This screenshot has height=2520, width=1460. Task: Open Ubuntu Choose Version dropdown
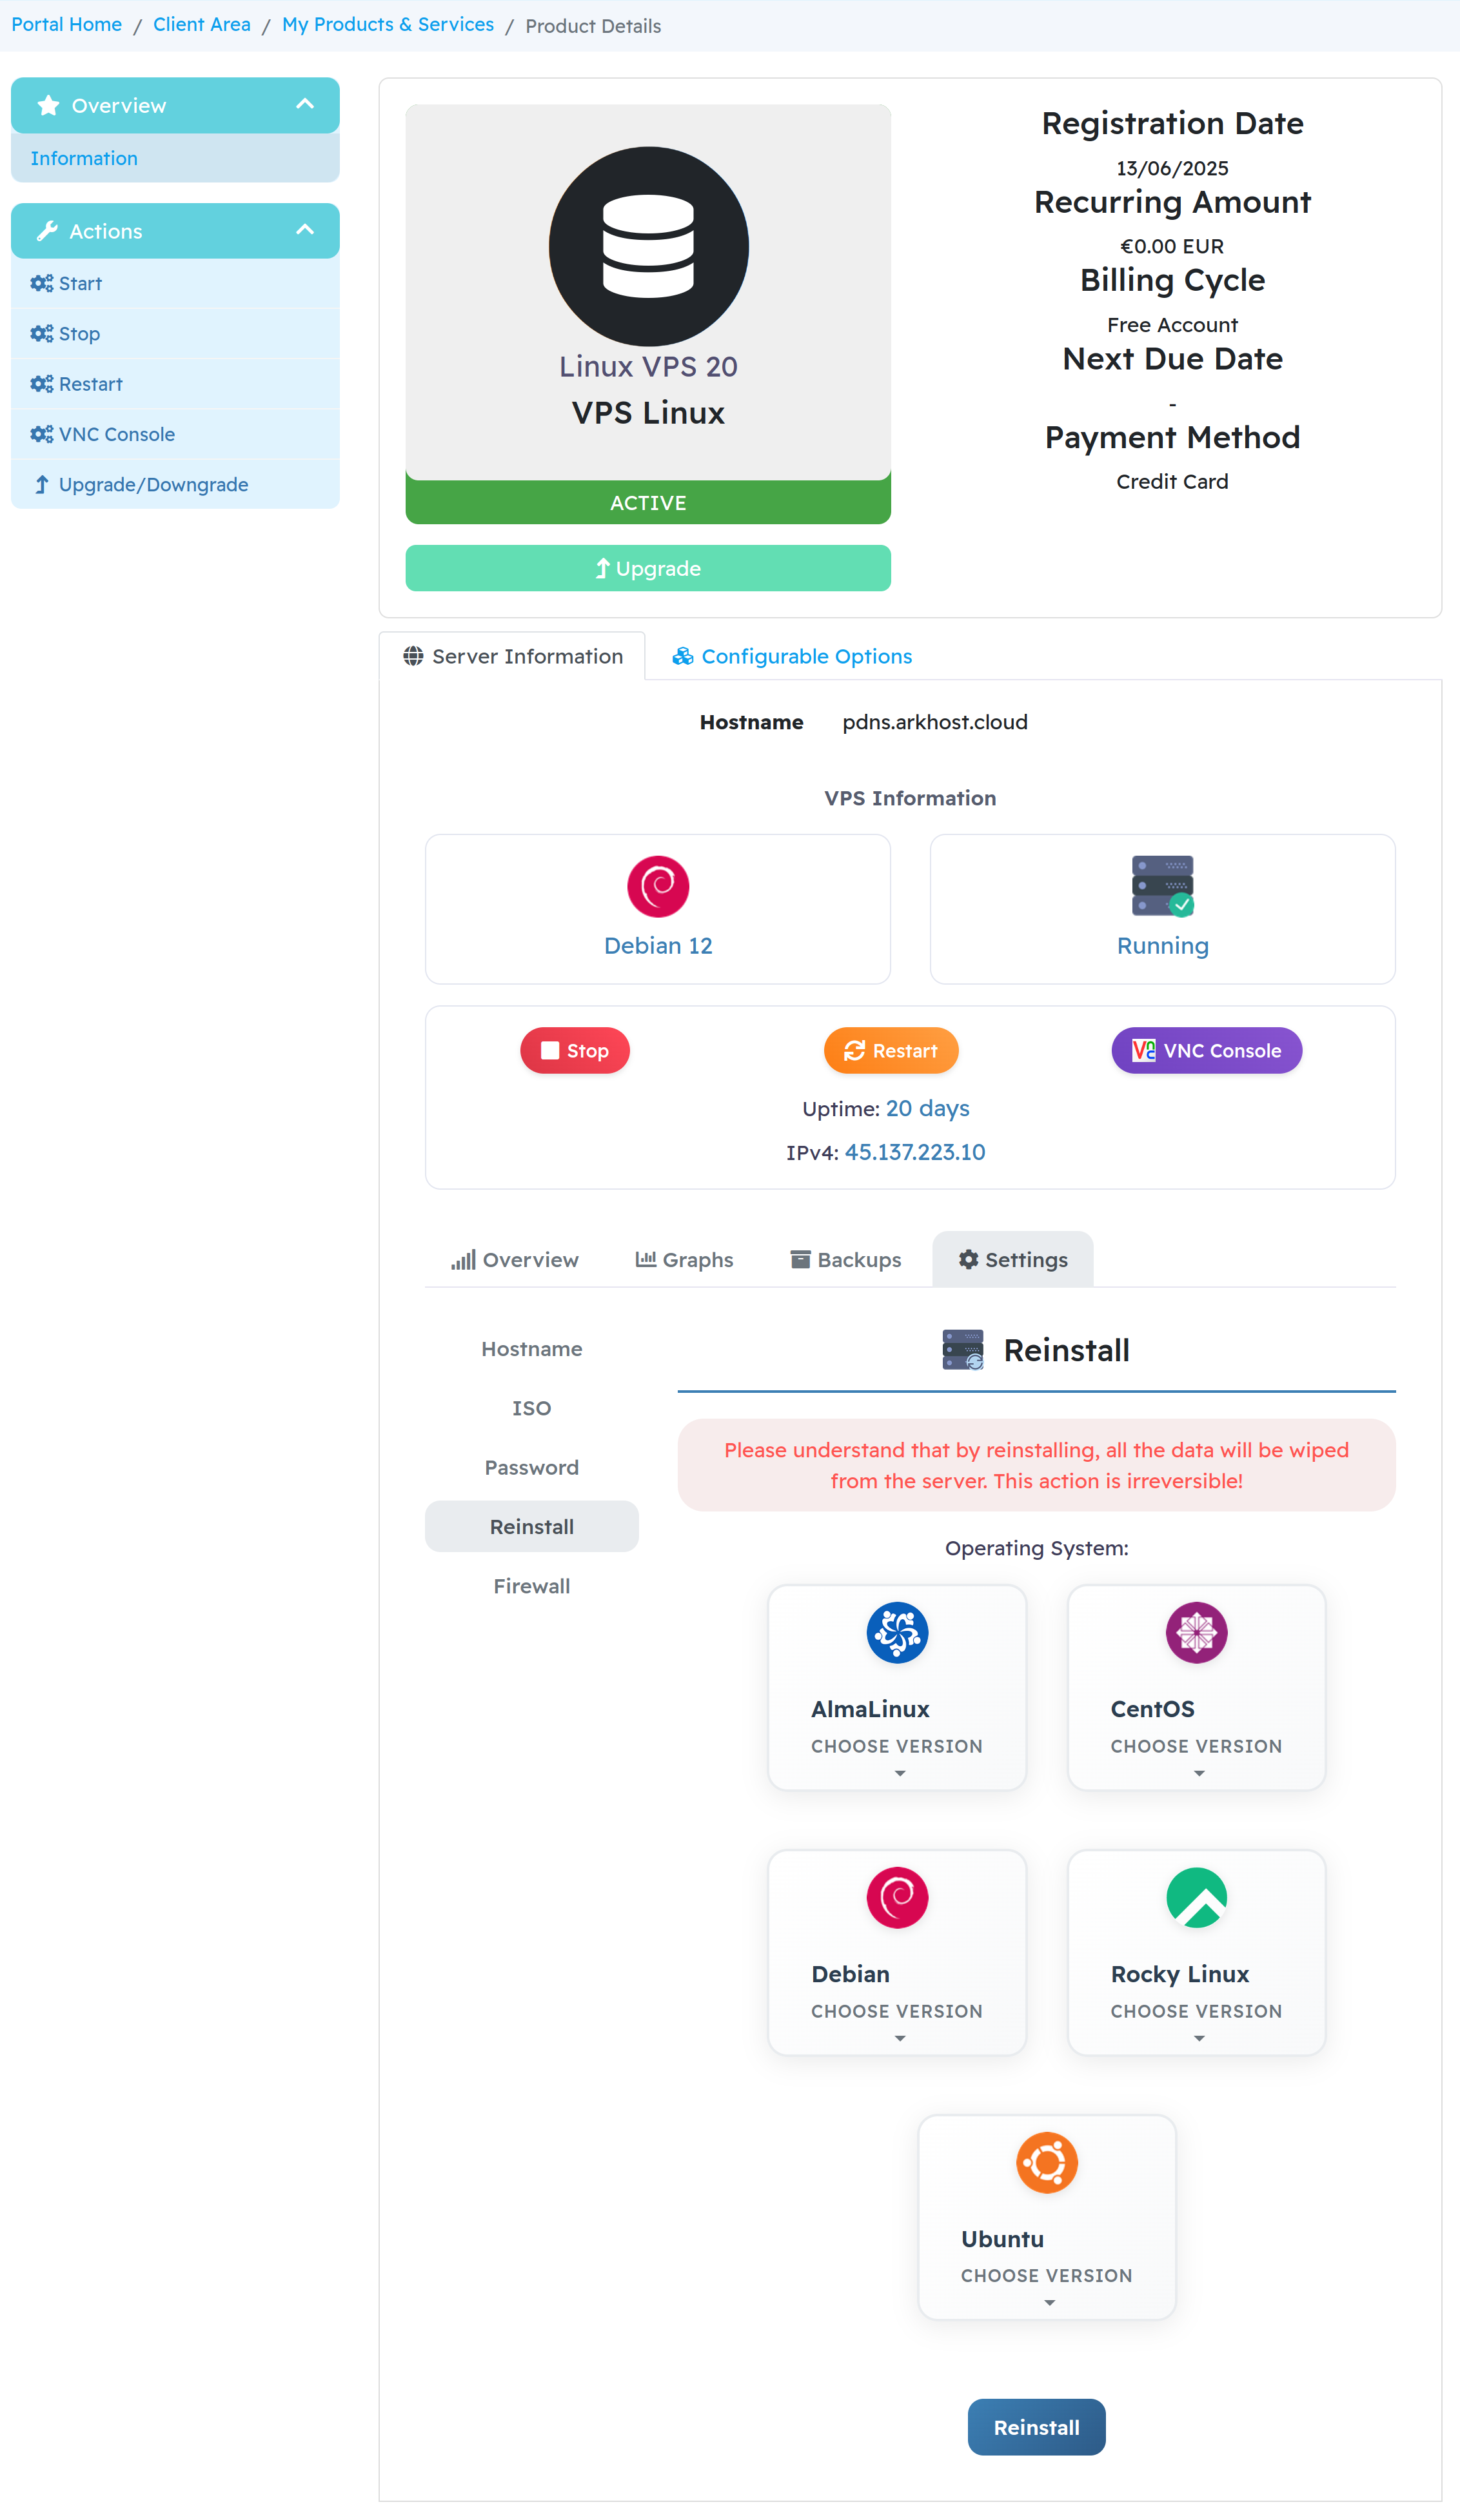pyautogui.click(x=1047, y=2286)
